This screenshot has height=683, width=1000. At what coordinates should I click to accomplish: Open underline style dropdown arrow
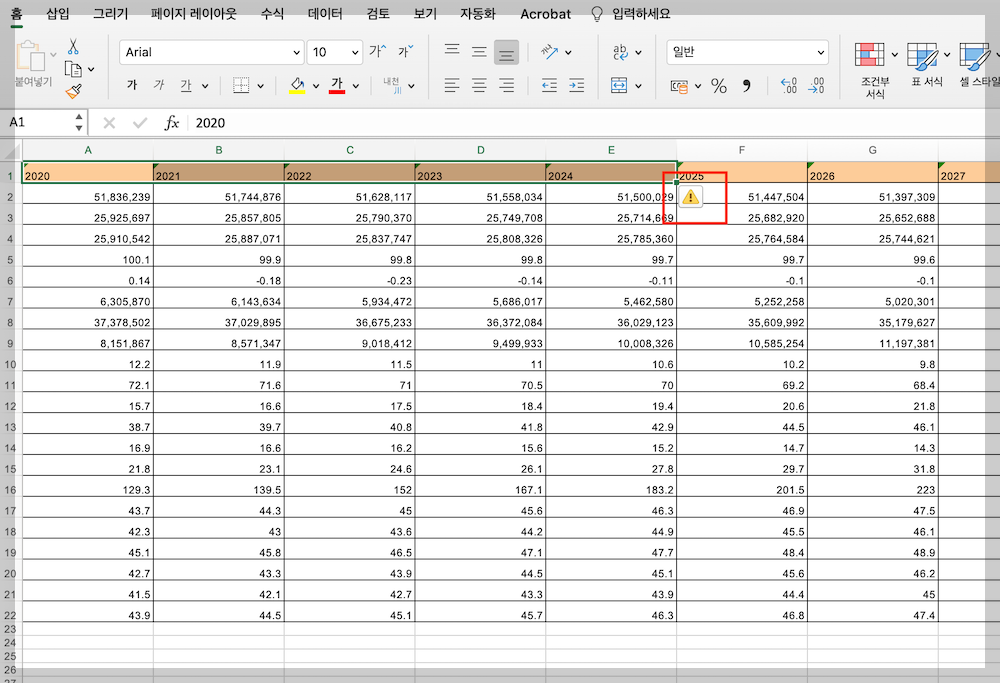point(205,85)
